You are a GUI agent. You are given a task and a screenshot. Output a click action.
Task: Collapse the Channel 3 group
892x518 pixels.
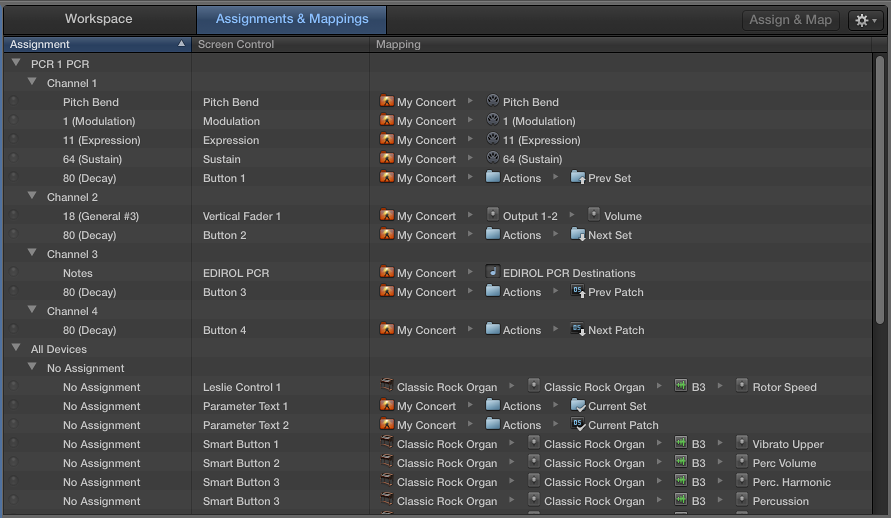pos(32,252)
